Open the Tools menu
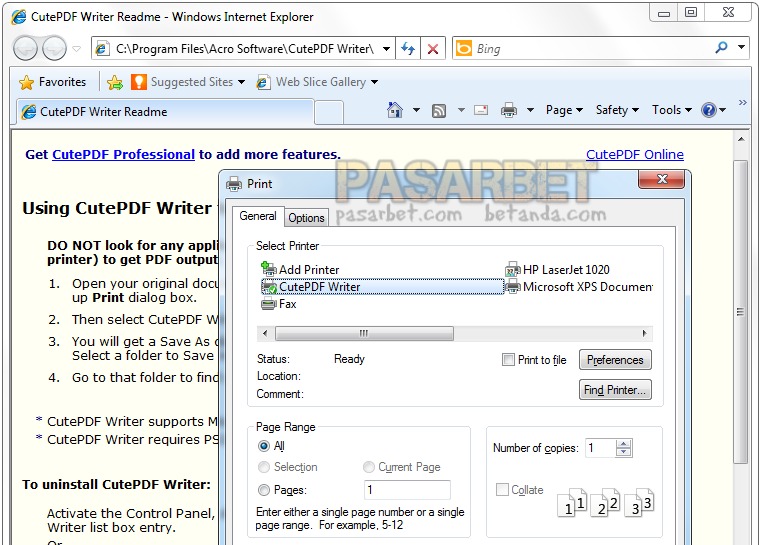The image size is (761, 545). point(671,110)
